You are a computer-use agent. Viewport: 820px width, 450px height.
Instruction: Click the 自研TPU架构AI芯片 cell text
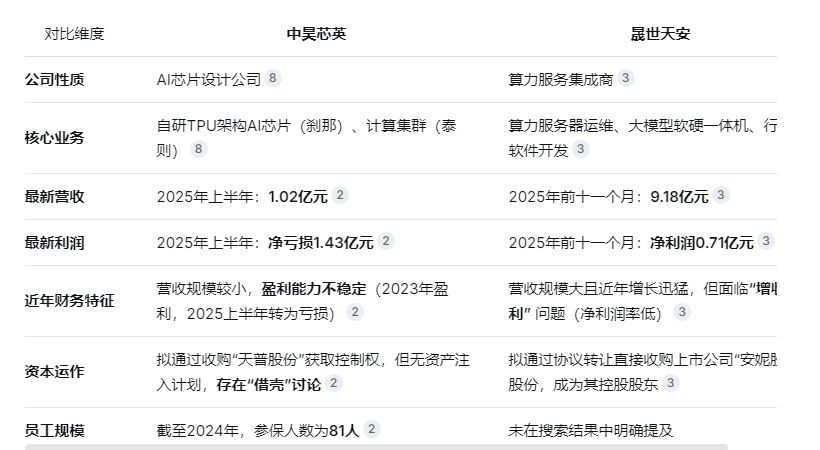point(223,126)
